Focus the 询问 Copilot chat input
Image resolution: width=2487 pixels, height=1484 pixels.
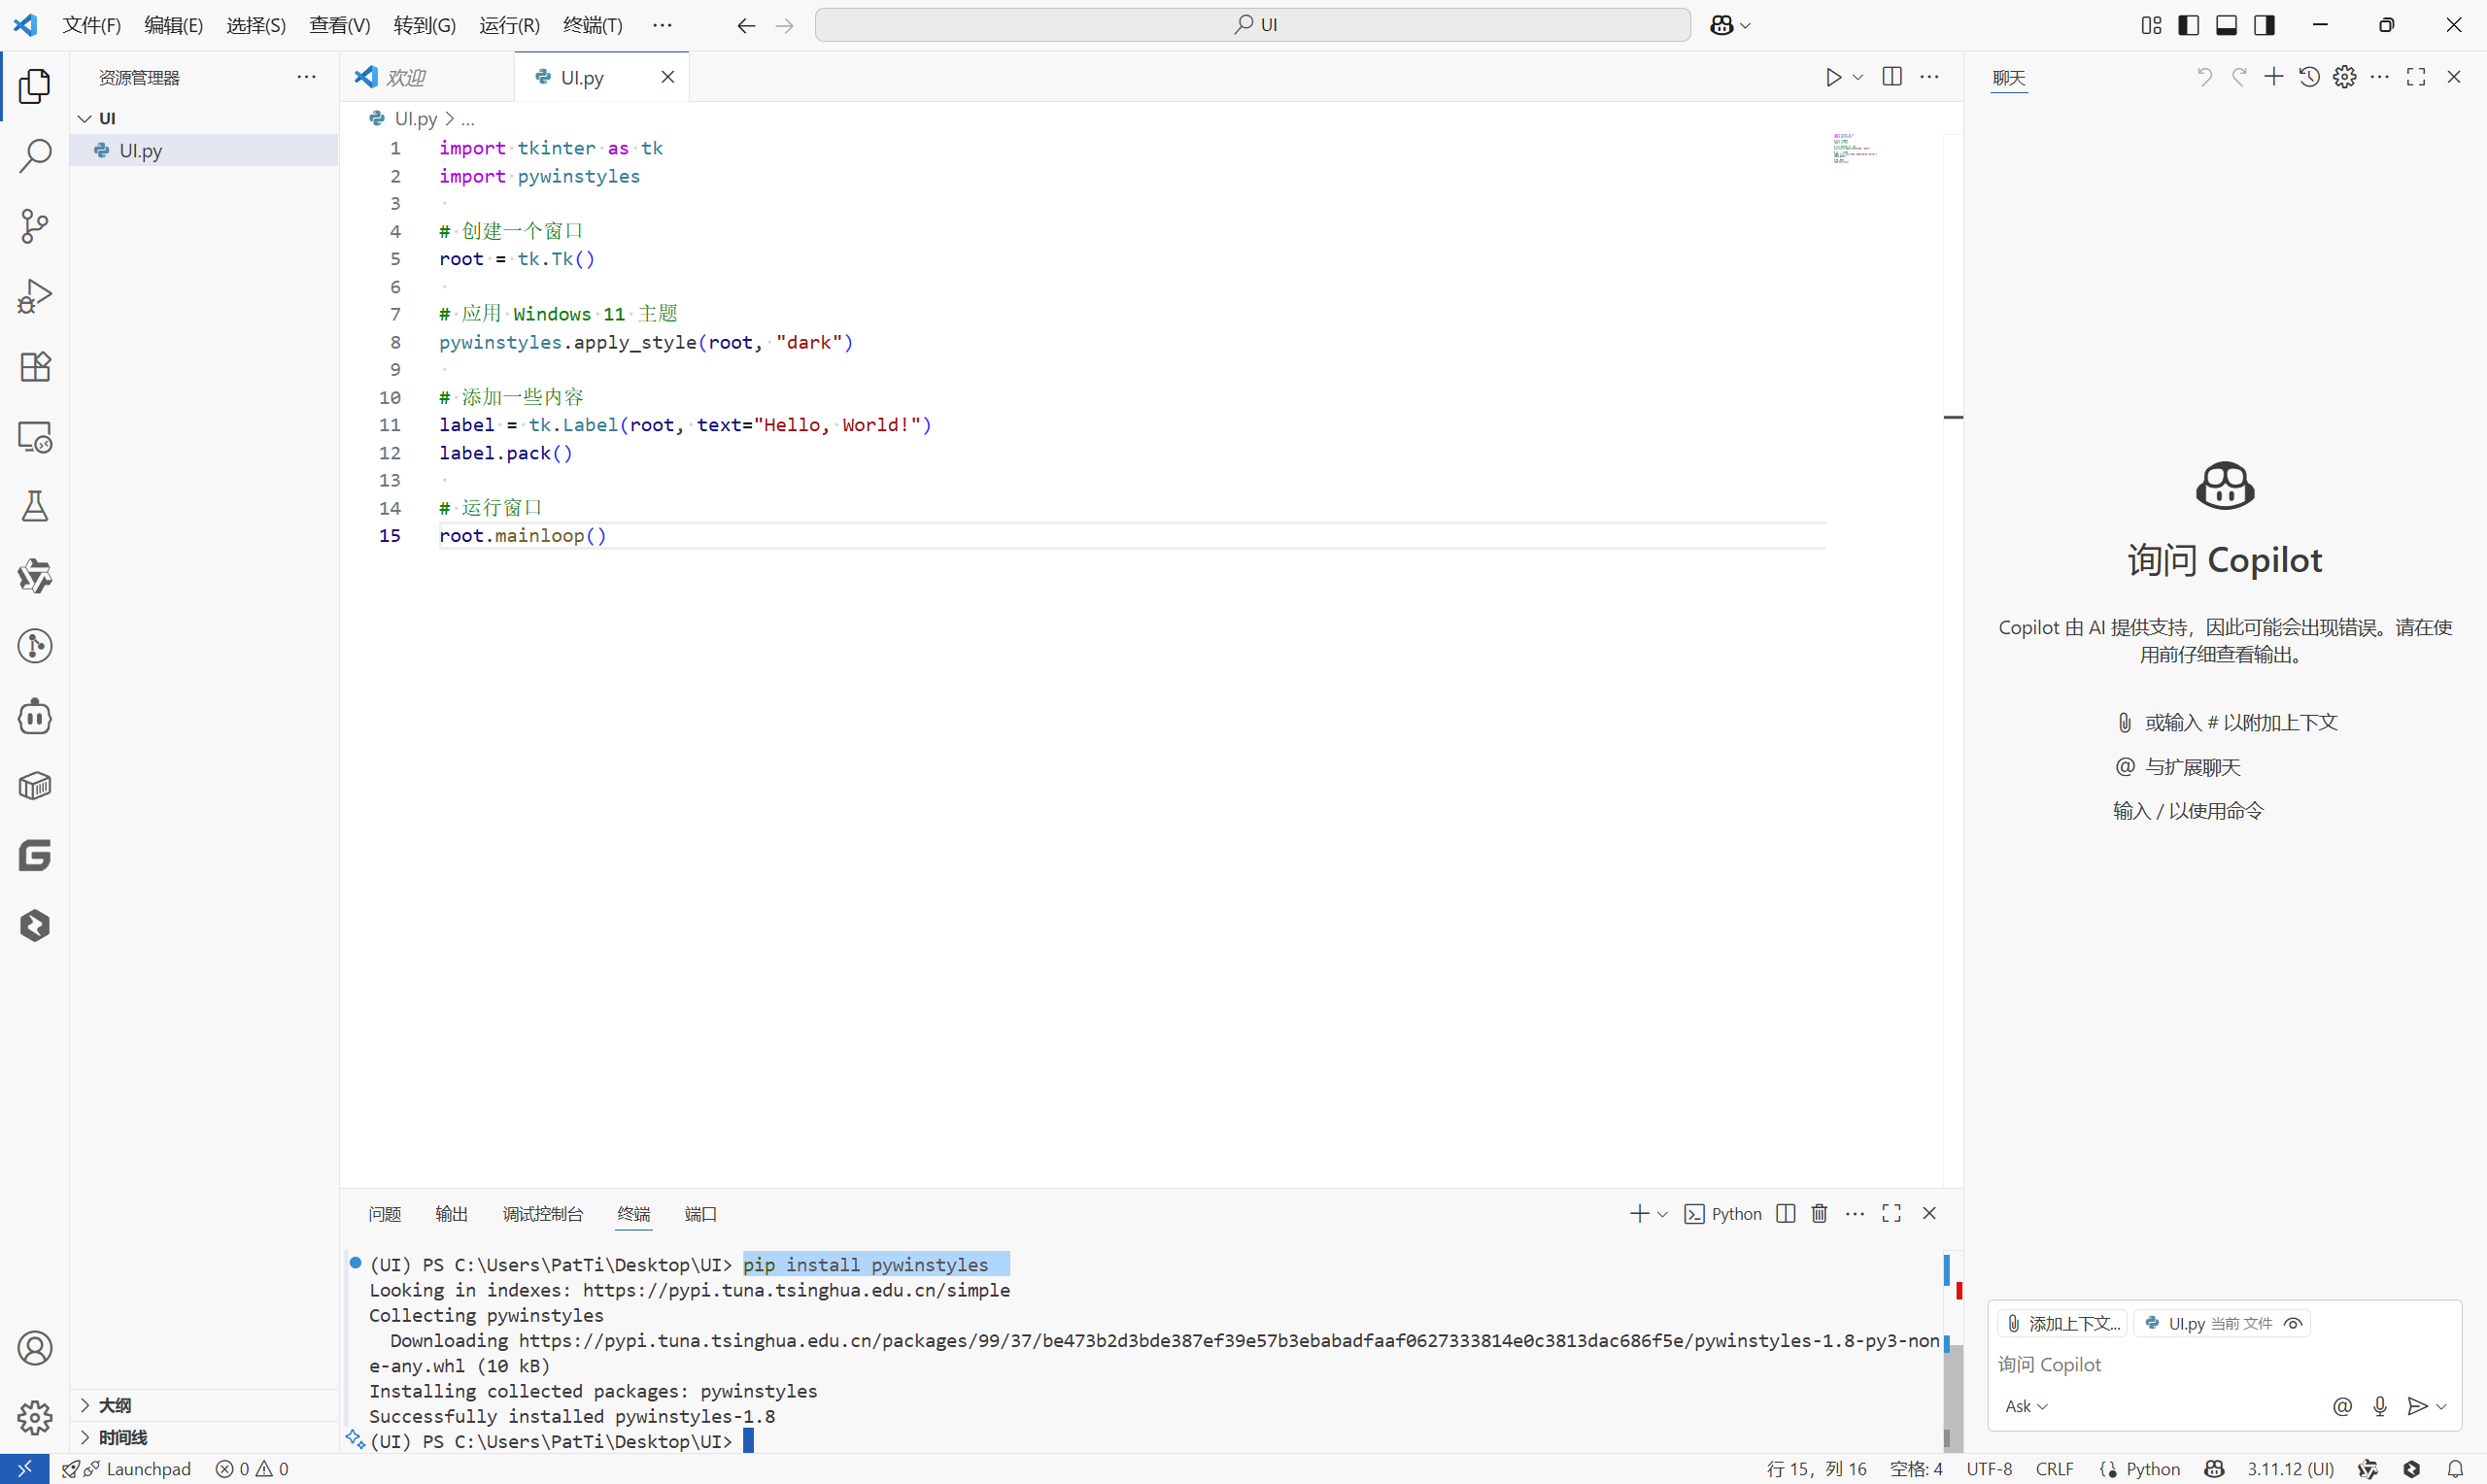[2224, 1365]
